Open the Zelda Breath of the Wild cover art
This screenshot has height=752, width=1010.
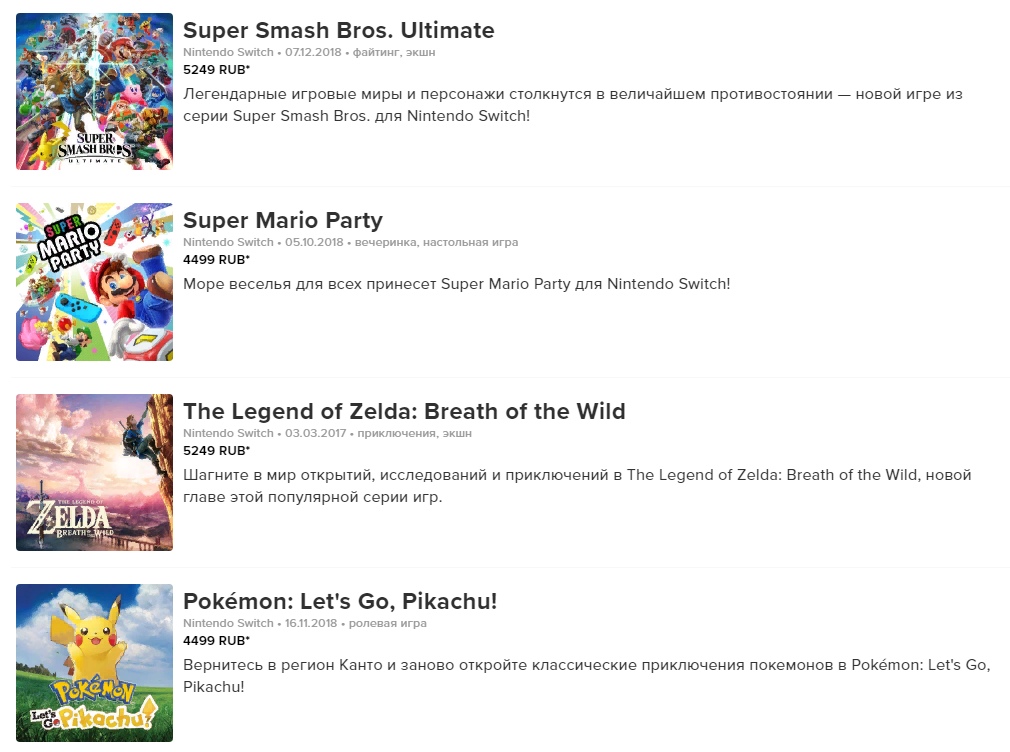94,472
